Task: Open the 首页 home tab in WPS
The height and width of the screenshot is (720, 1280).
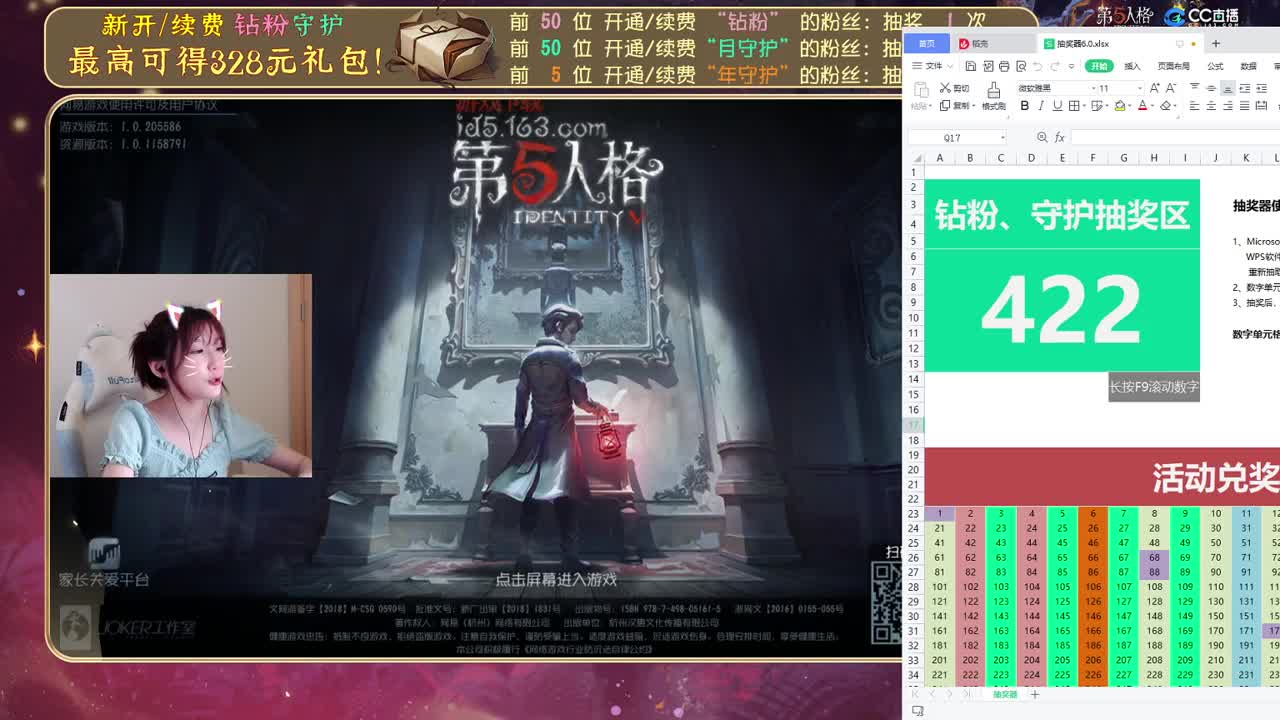Action: coord(927,43)
